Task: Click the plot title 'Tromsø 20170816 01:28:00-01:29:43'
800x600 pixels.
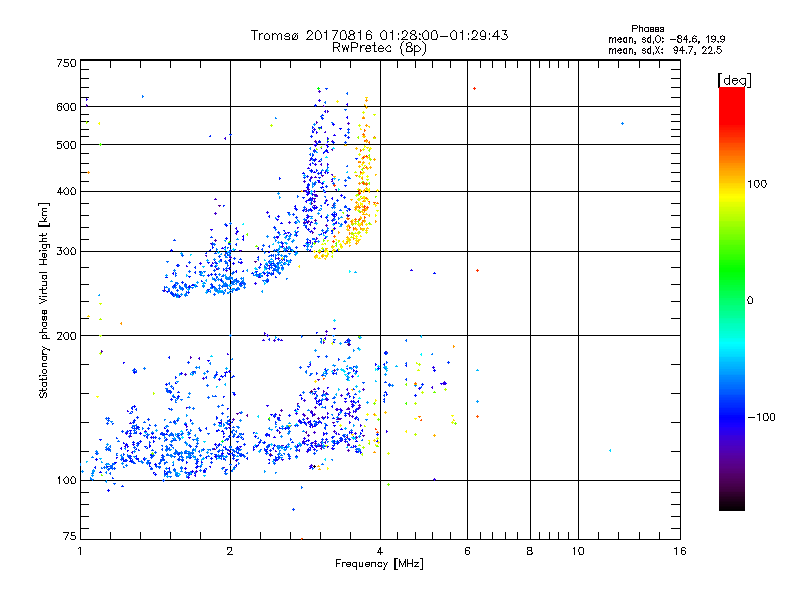Action: [379, 35]
